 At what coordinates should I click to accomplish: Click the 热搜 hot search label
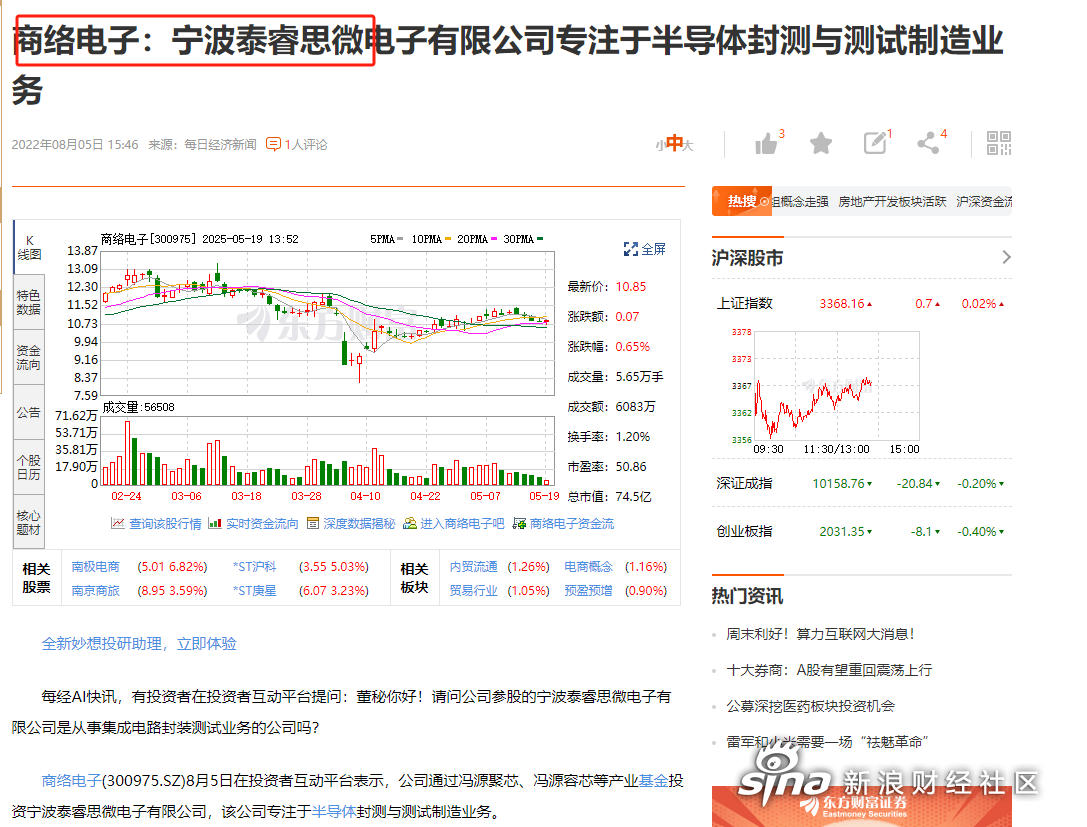coord(742,201)
